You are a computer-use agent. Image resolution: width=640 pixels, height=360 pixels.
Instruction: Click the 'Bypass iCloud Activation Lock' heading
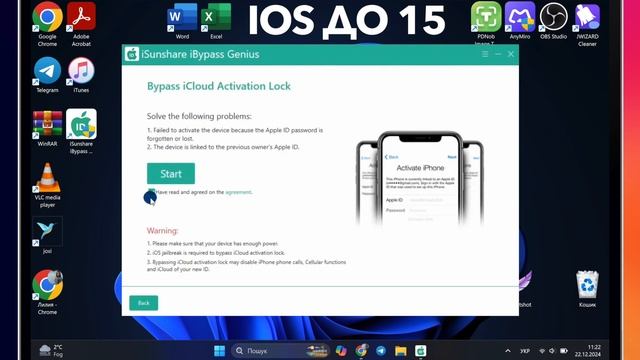[219, 86]
